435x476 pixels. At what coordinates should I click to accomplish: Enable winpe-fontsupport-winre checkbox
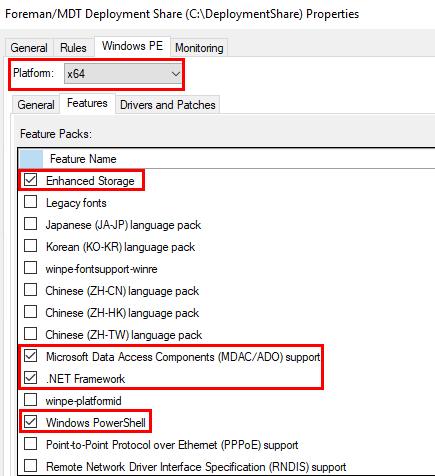(x=30, y=268)
